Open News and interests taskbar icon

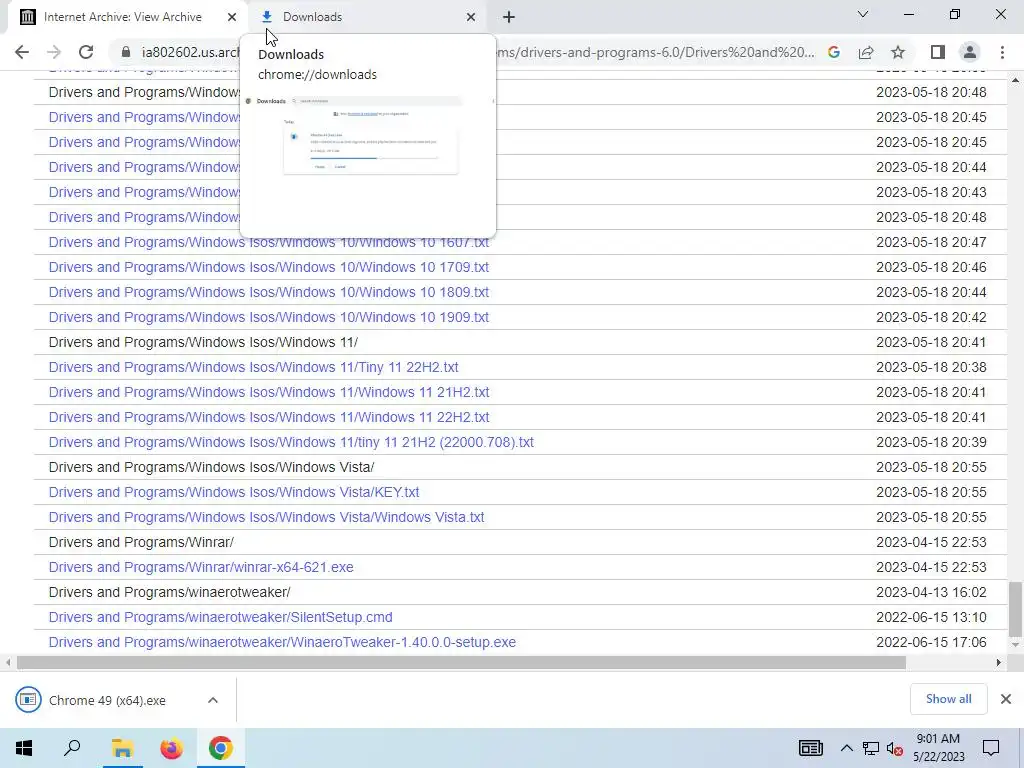point(810,748)
